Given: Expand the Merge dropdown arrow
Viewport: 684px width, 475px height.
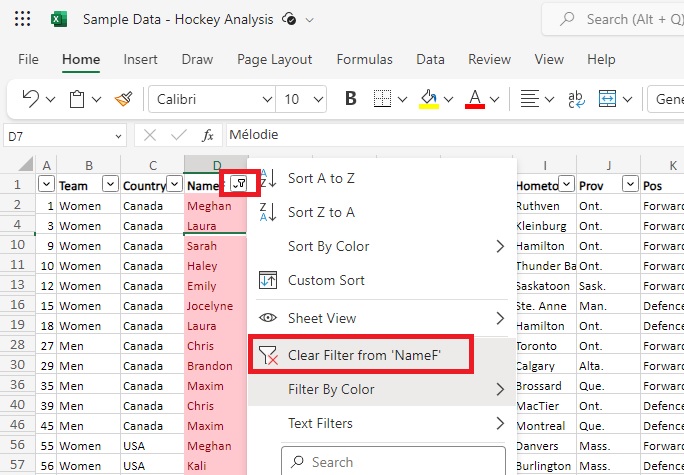Looking at the screenshot, I should (627, 99).
